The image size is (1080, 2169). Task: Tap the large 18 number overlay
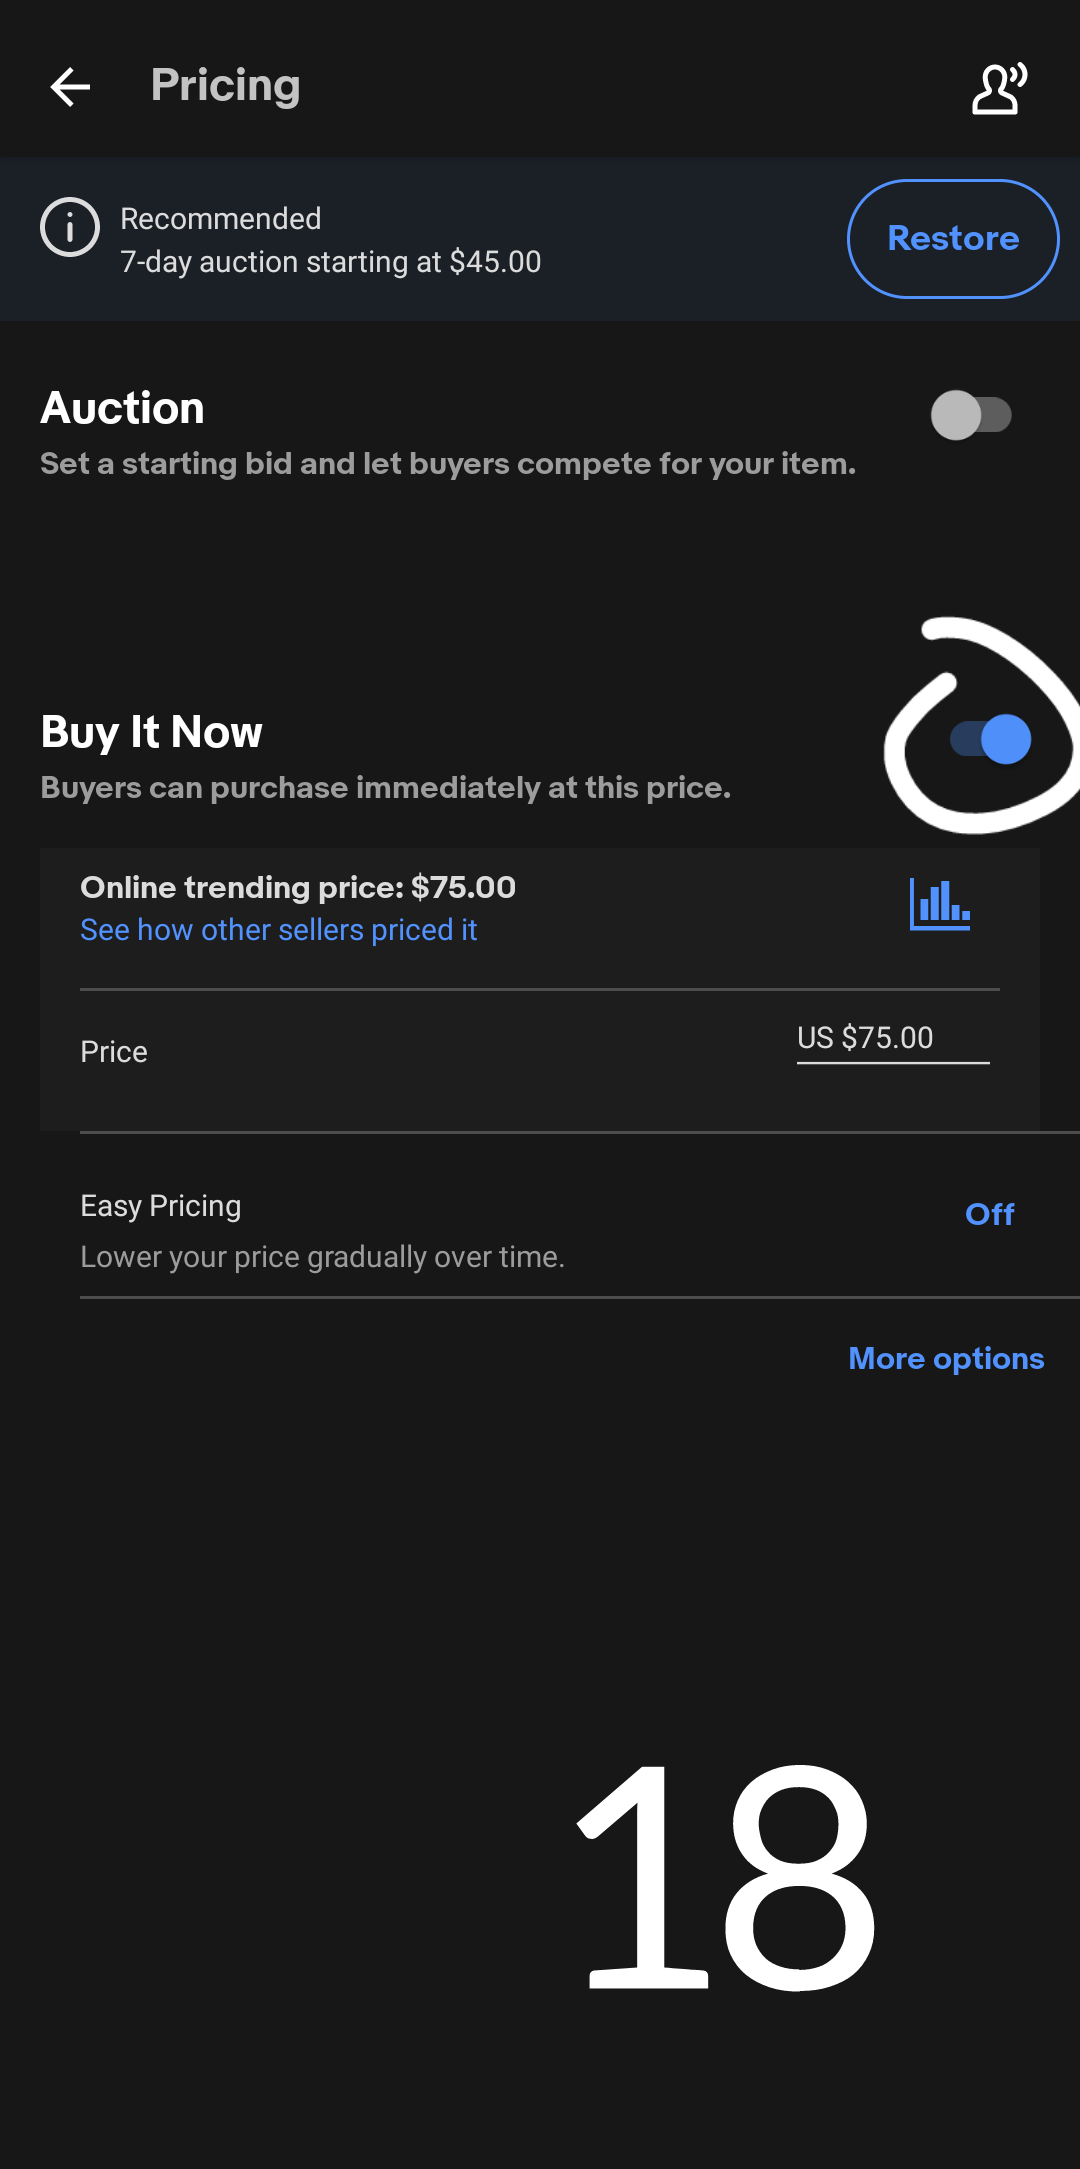[x=727, y=1876]
